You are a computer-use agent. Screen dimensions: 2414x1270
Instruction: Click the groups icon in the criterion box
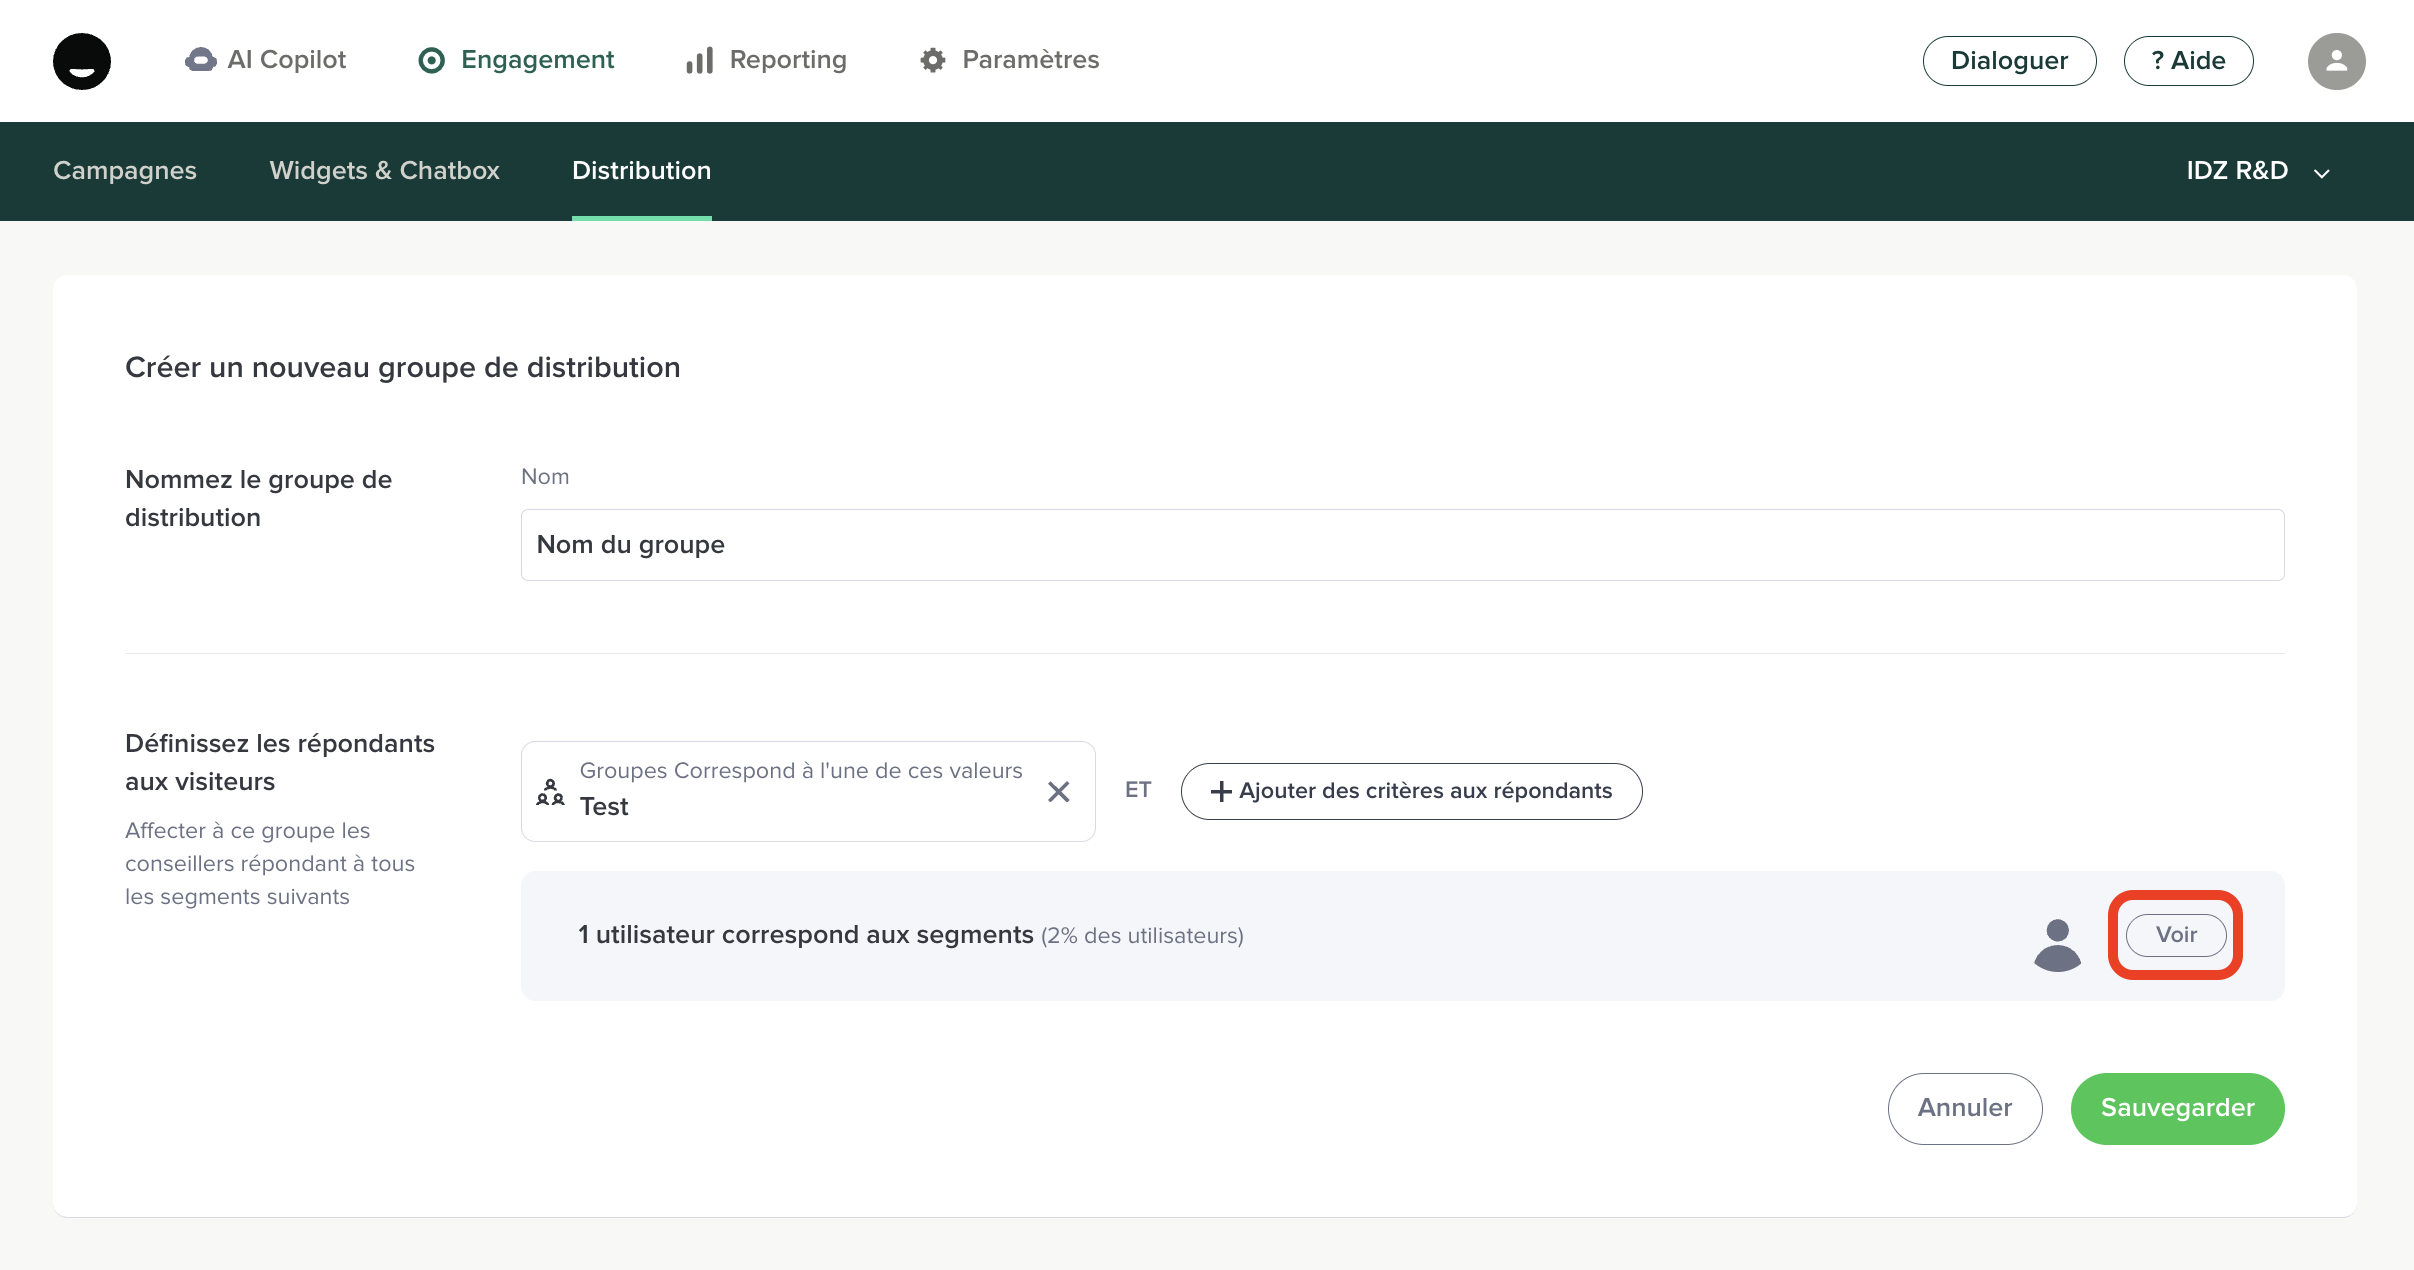[550, 792]
